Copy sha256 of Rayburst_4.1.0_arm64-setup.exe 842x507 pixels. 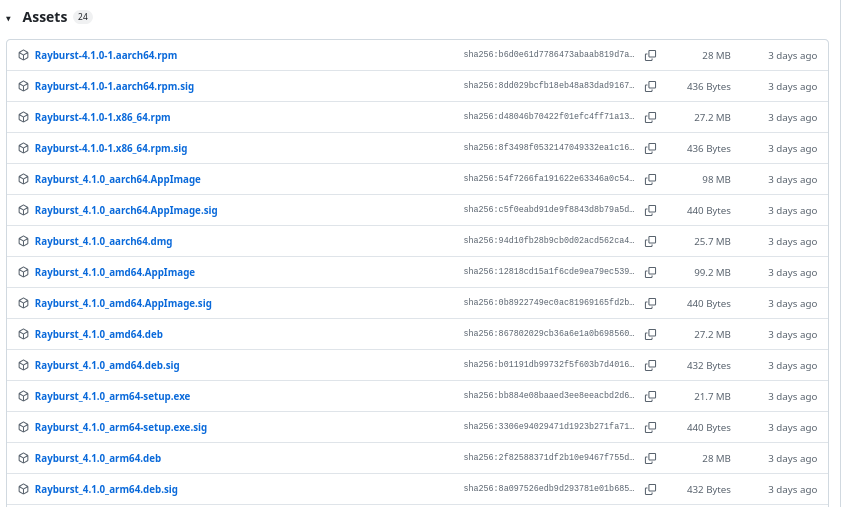[650, 396]
